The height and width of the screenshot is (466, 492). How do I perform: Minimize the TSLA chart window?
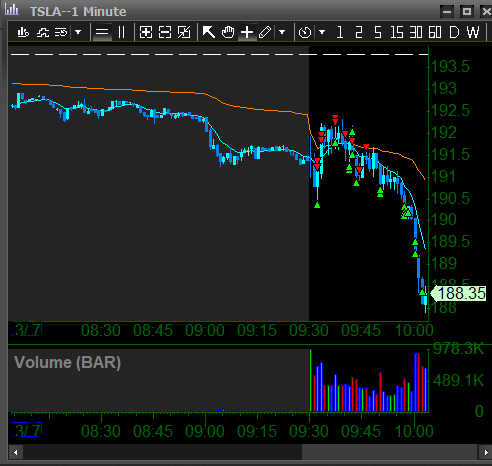pos(447,12)
